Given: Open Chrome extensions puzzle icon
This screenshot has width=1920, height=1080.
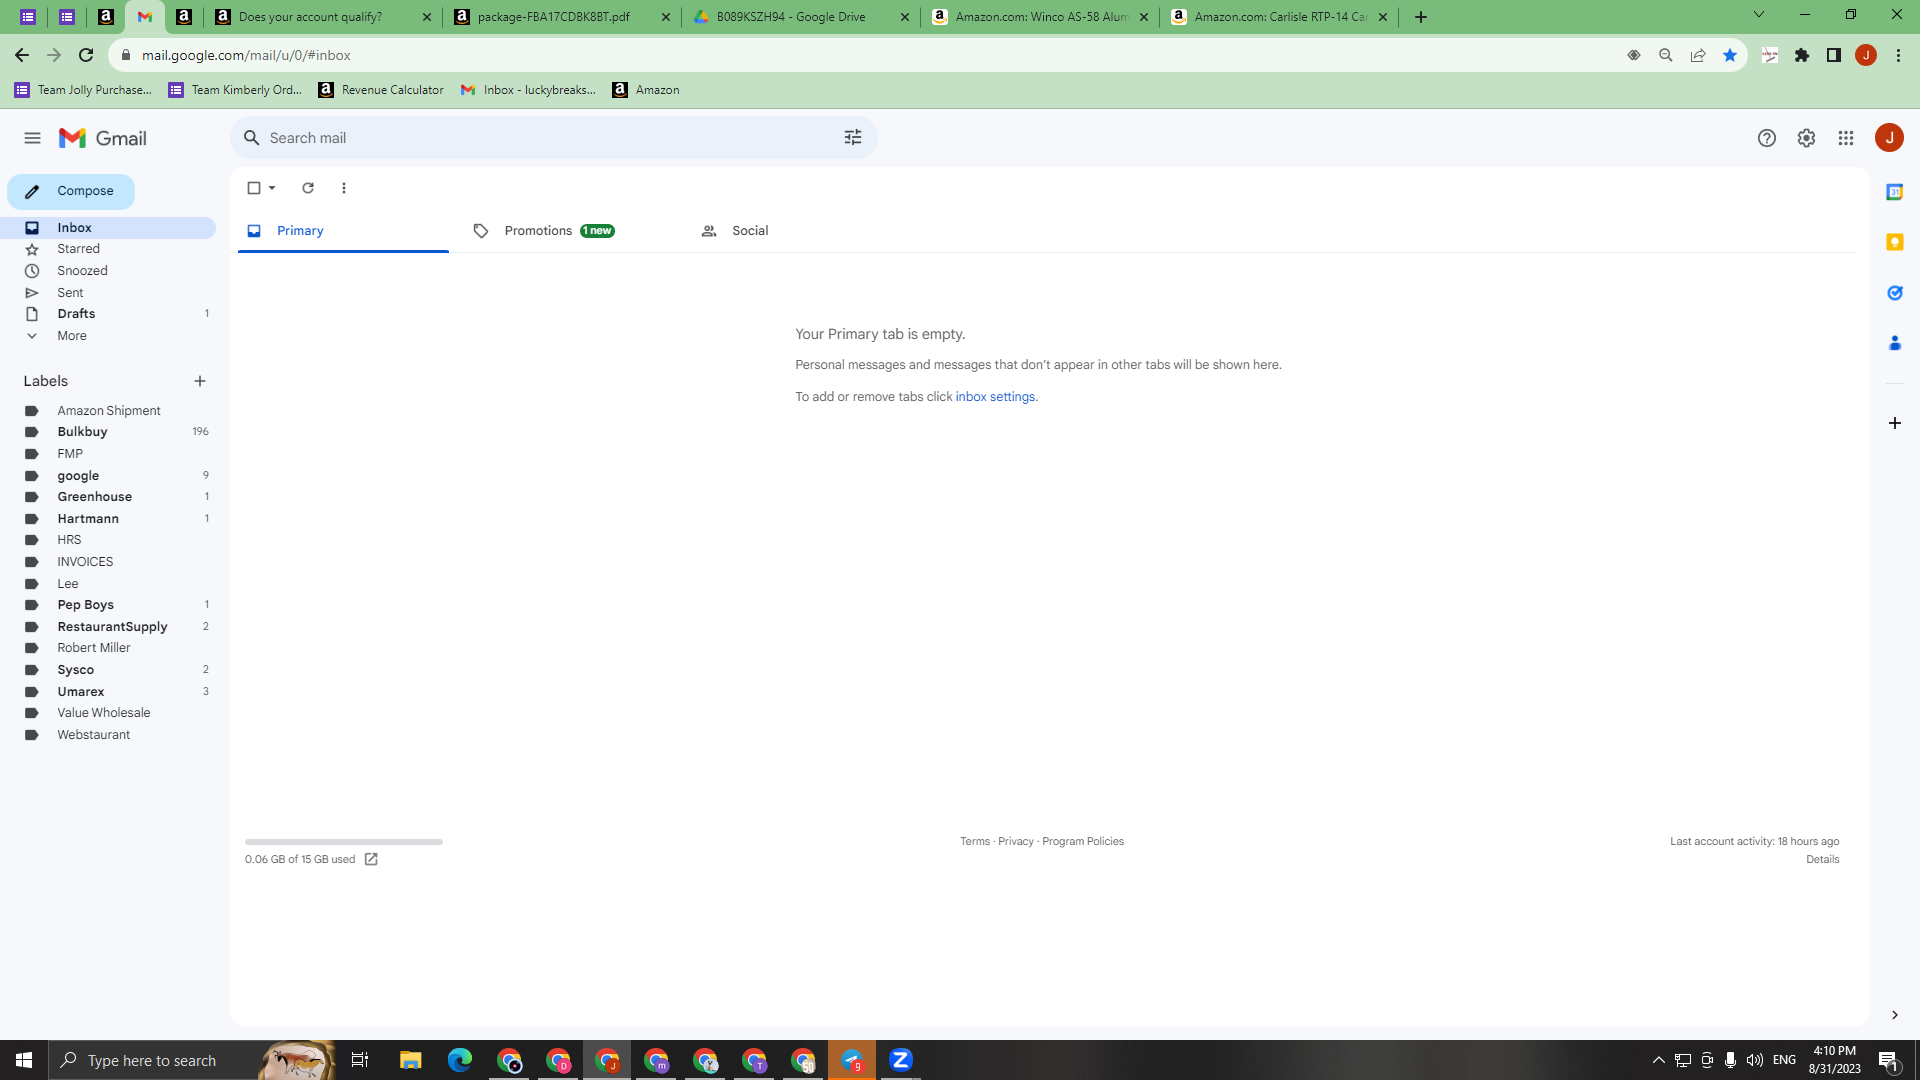Looking at the screenshot, I should (x=1802, y=55).
